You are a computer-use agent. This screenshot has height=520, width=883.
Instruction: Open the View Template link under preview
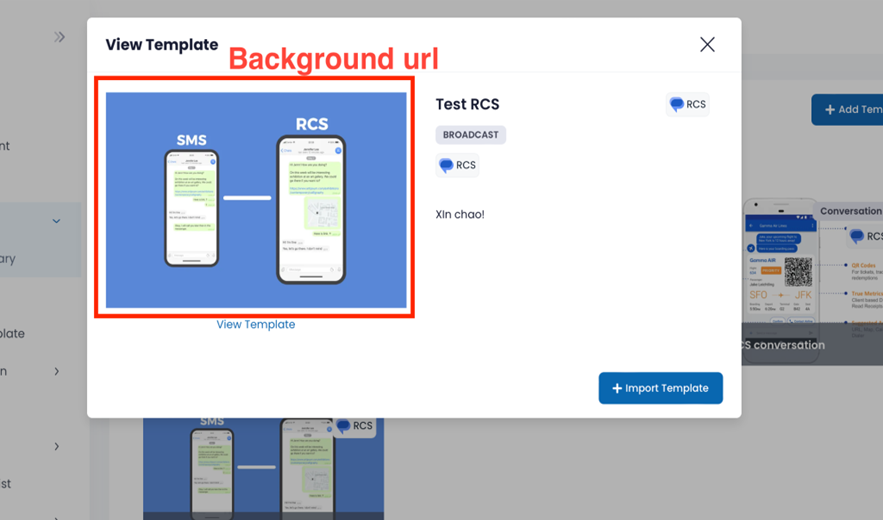255,324
